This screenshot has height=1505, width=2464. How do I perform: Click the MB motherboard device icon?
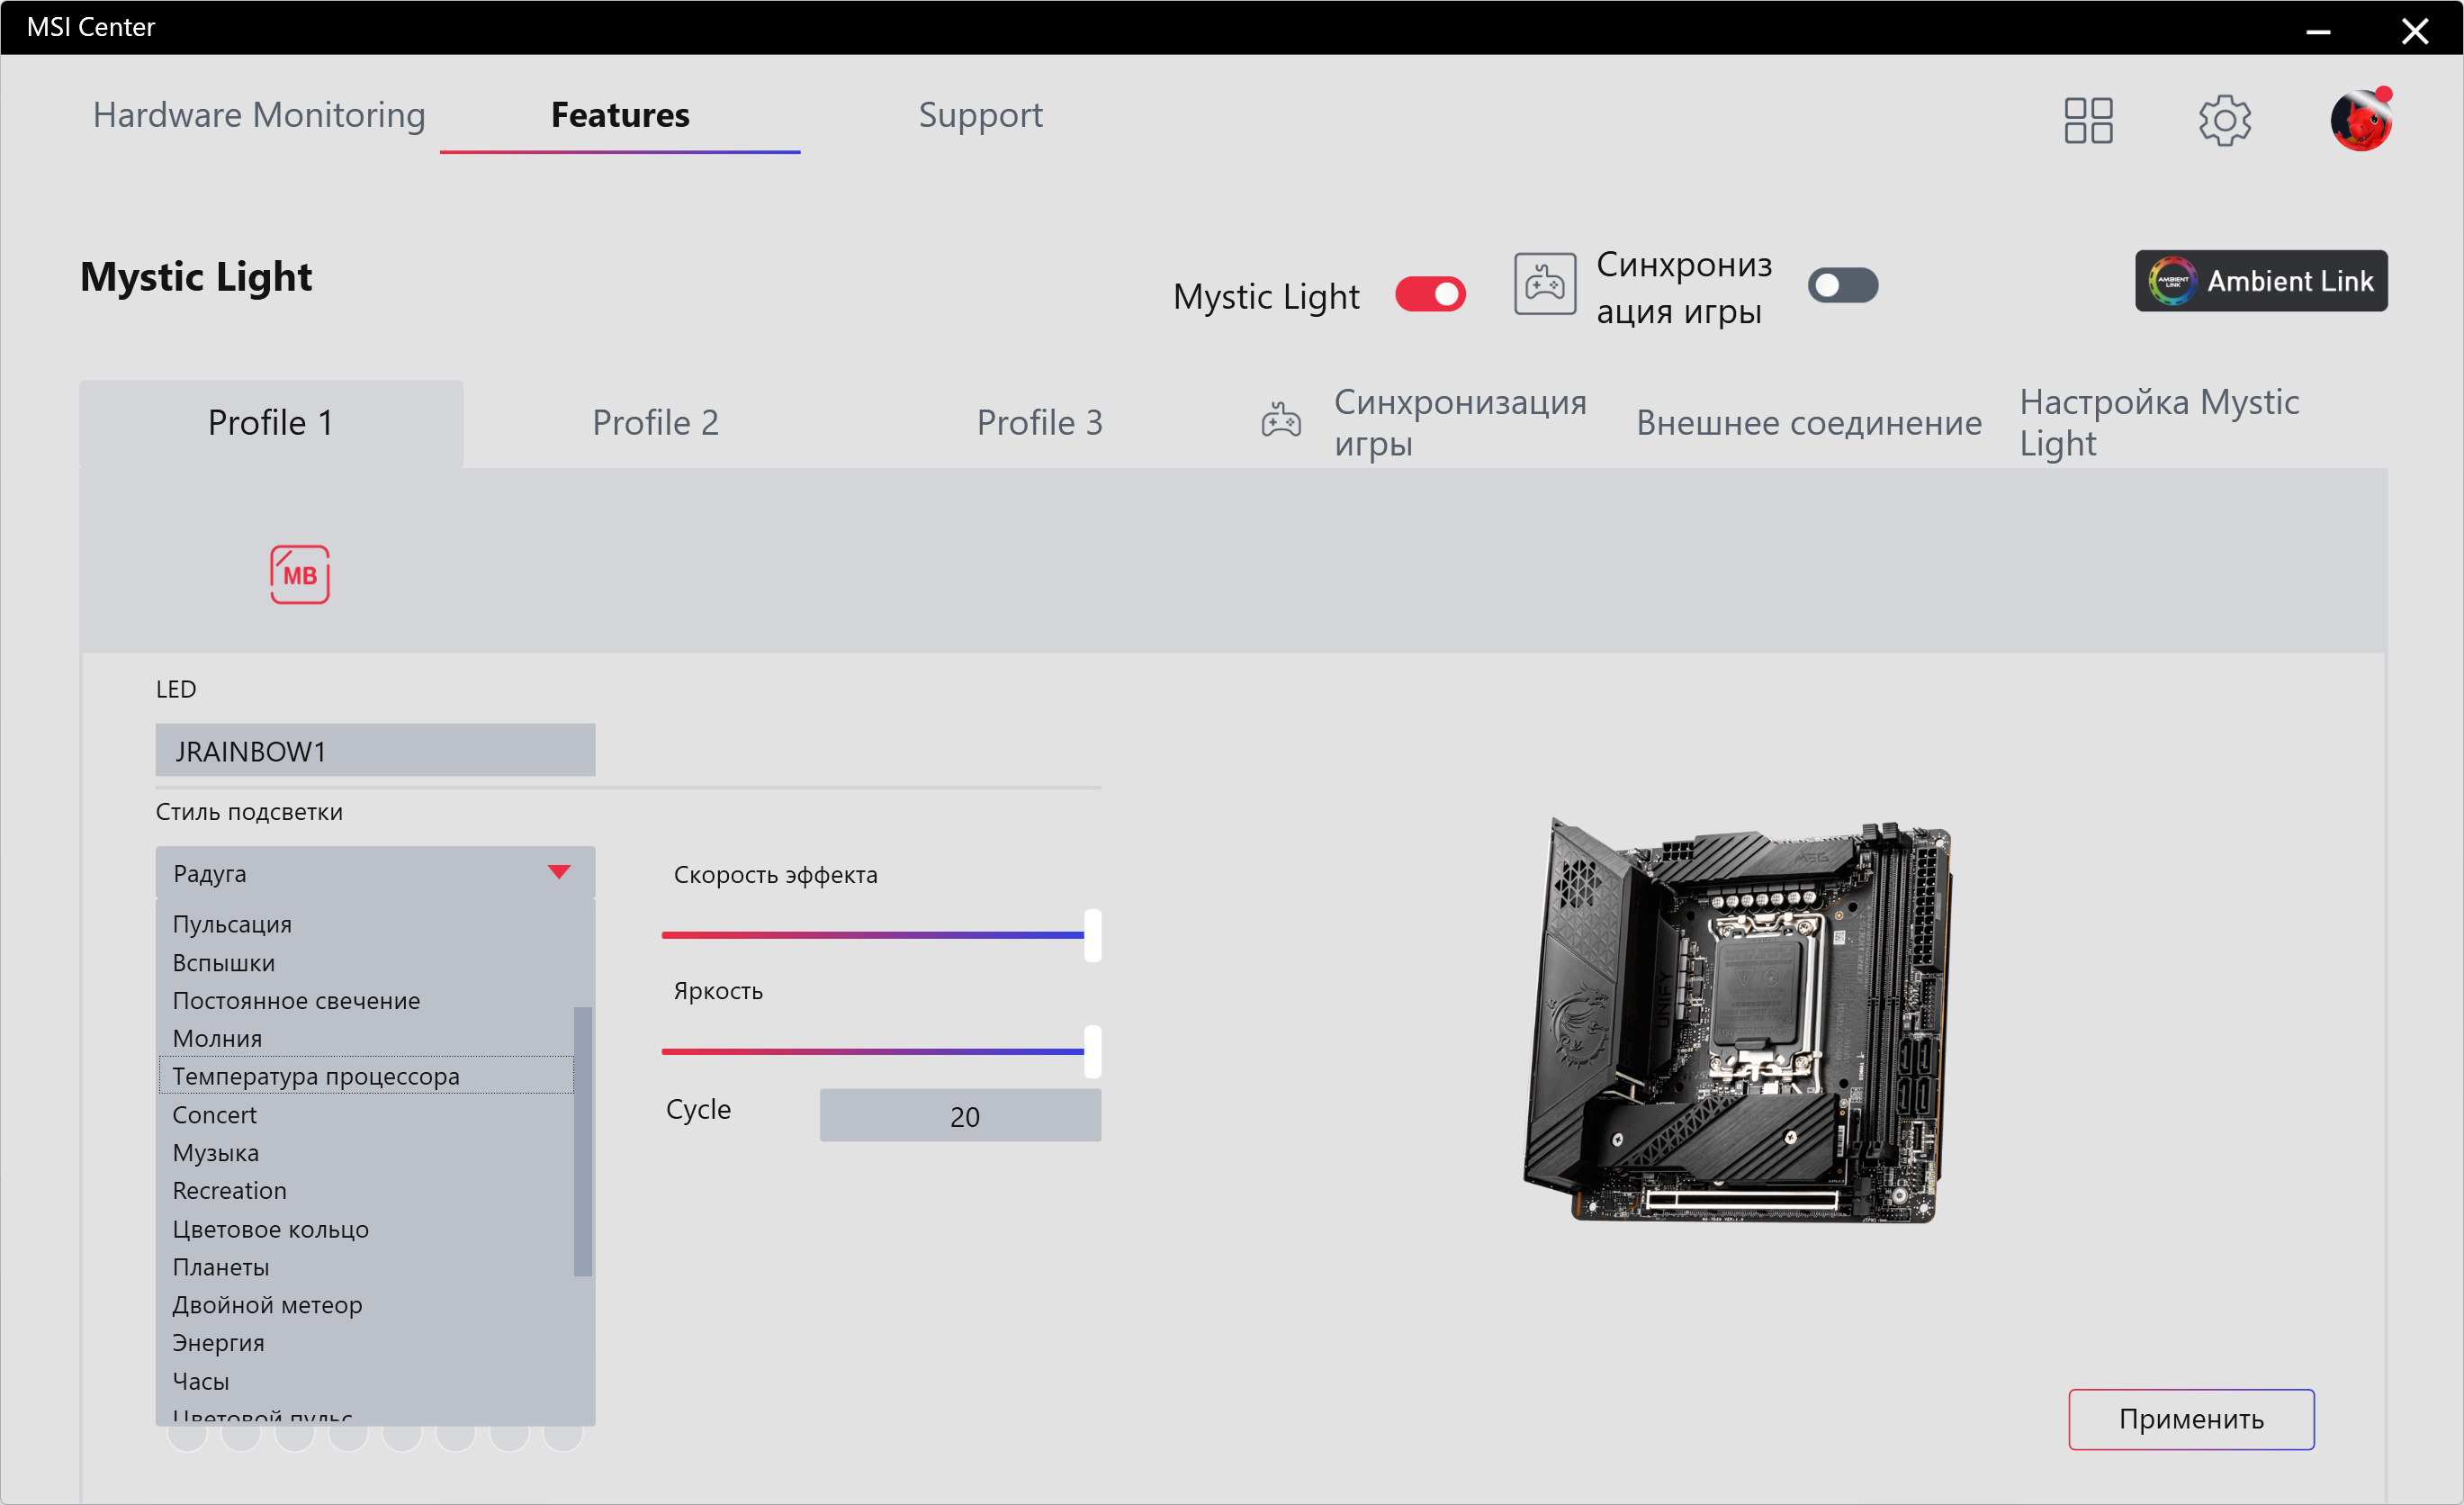[299, 574]
